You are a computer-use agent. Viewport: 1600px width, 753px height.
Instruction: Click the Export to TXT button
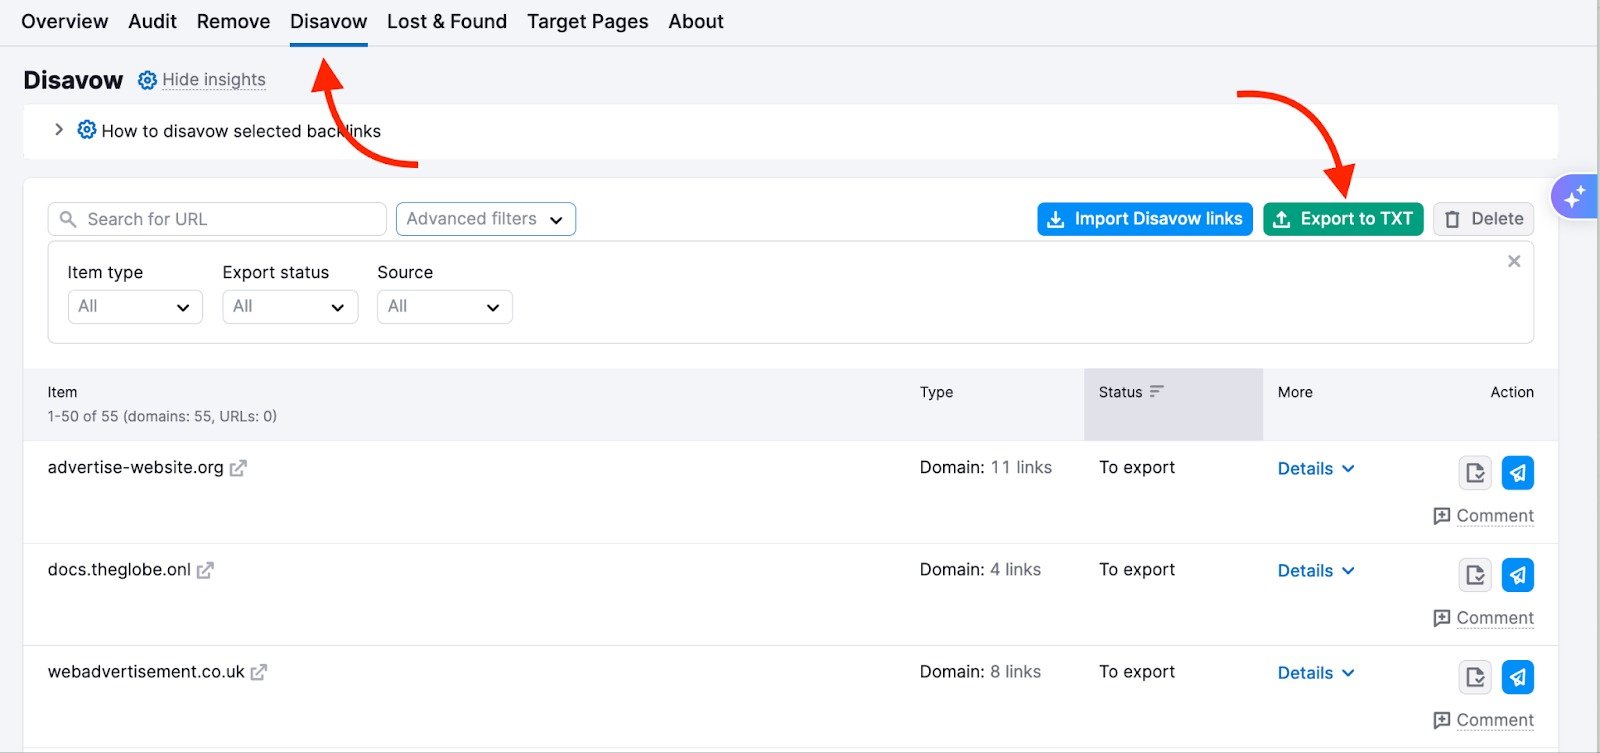1342,219
